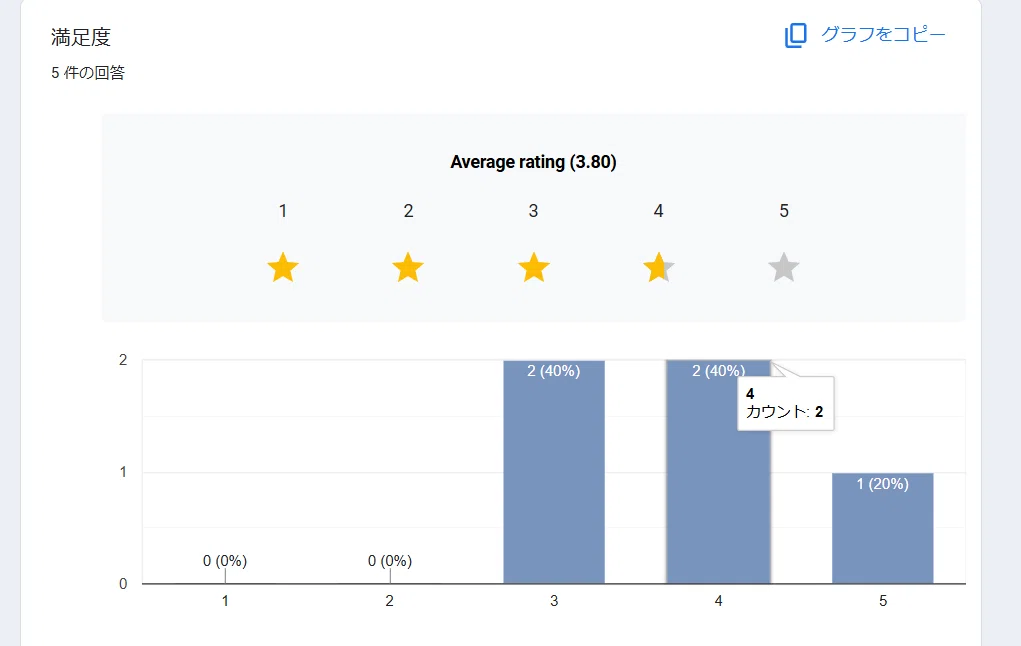Click the first gold star

(x=283, y=267)
